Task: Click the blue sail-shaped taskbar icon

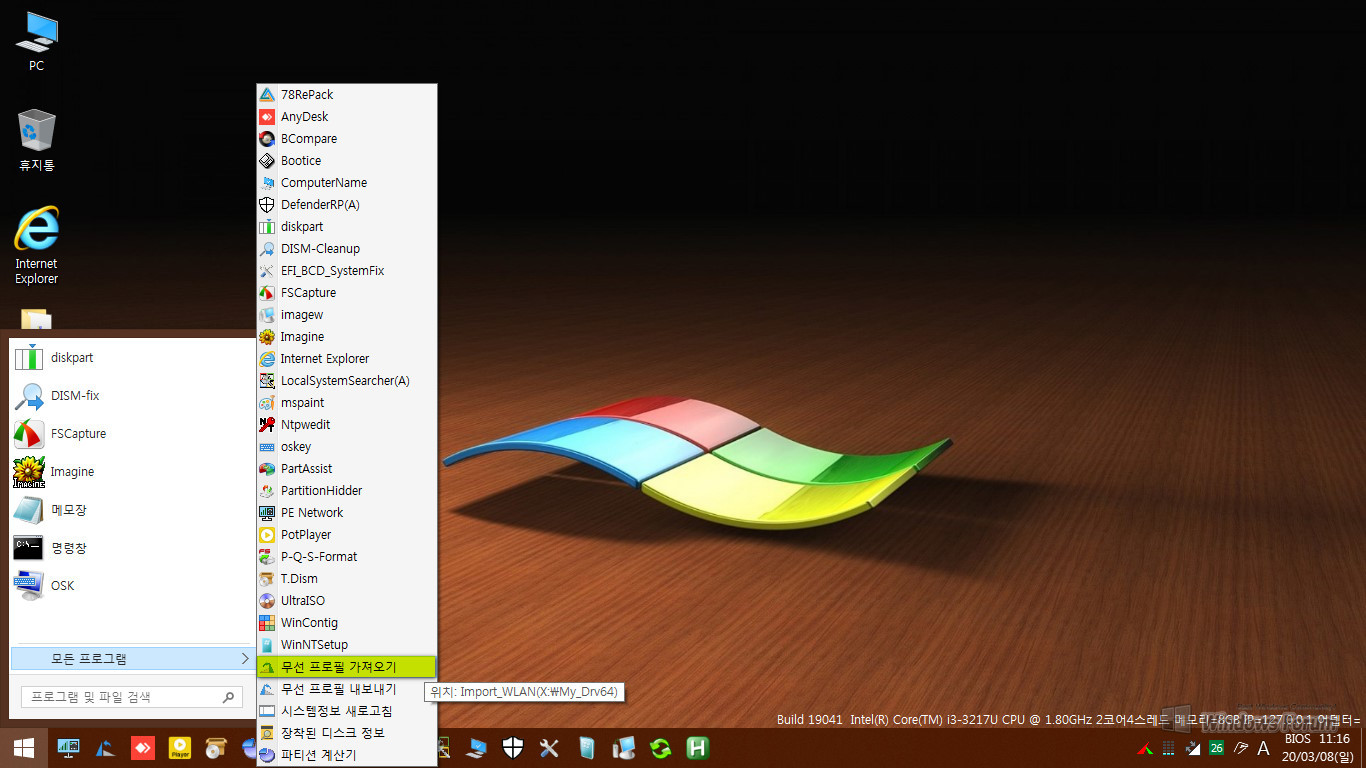Action: 106,748
